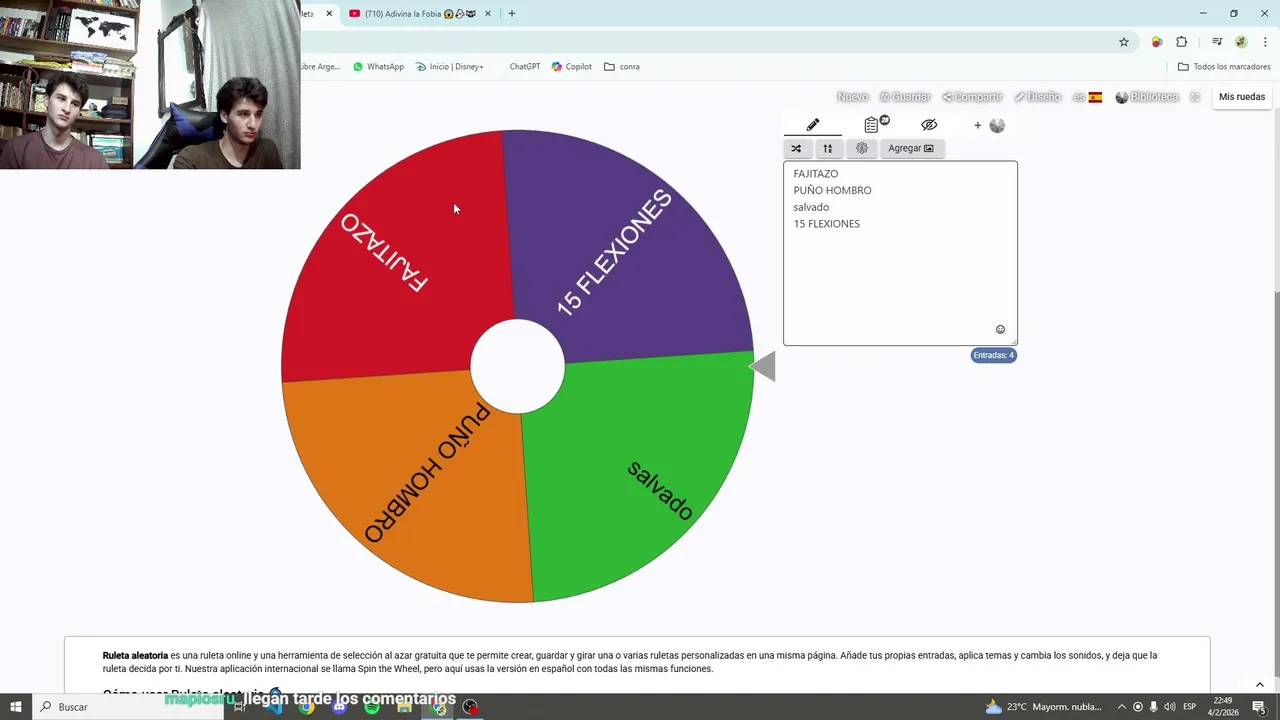Spin by clicking wheel center hub
1280x720 pixels.
[517, 366]
